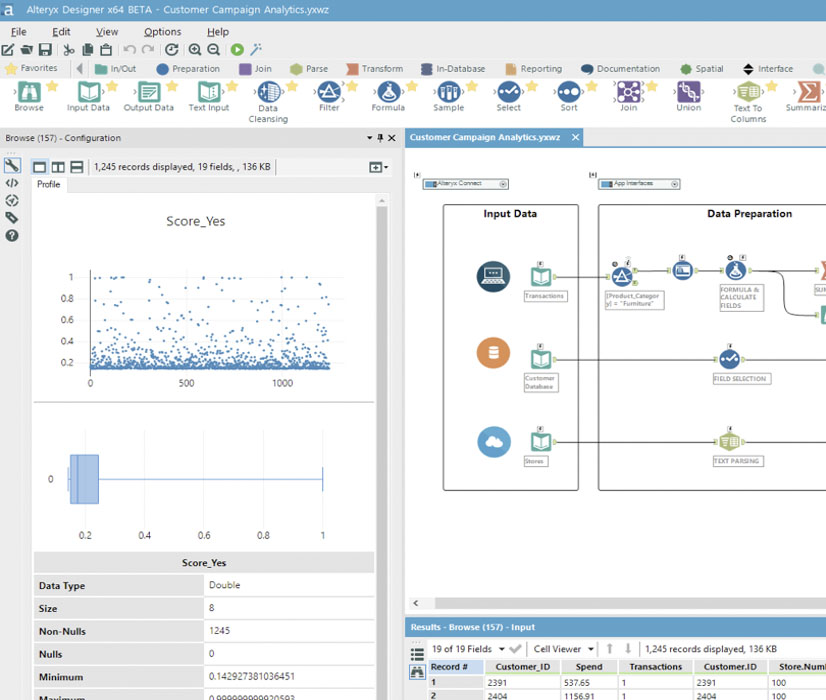Screen dimensions: 826x700
Task: Switch to Reporting tool category
Action: pyautogui.click(x=534, y=69)
